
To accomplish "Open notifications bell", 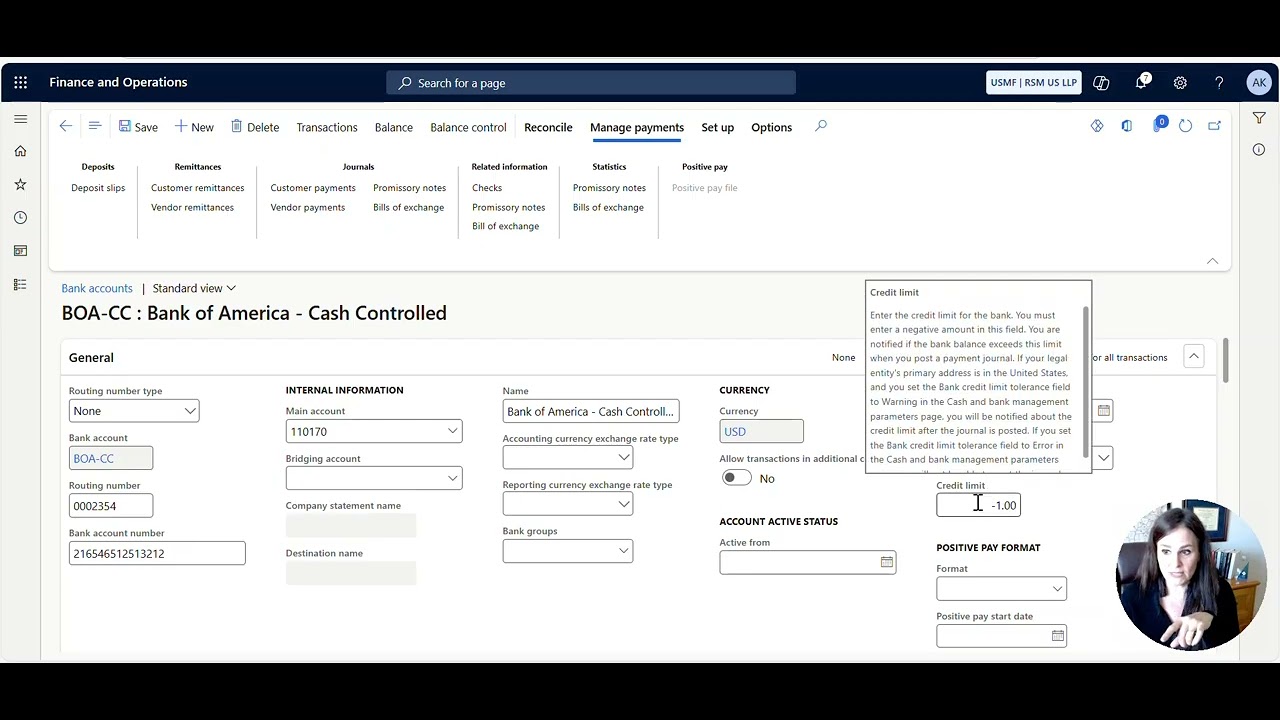I will [x=1141, y=83].
